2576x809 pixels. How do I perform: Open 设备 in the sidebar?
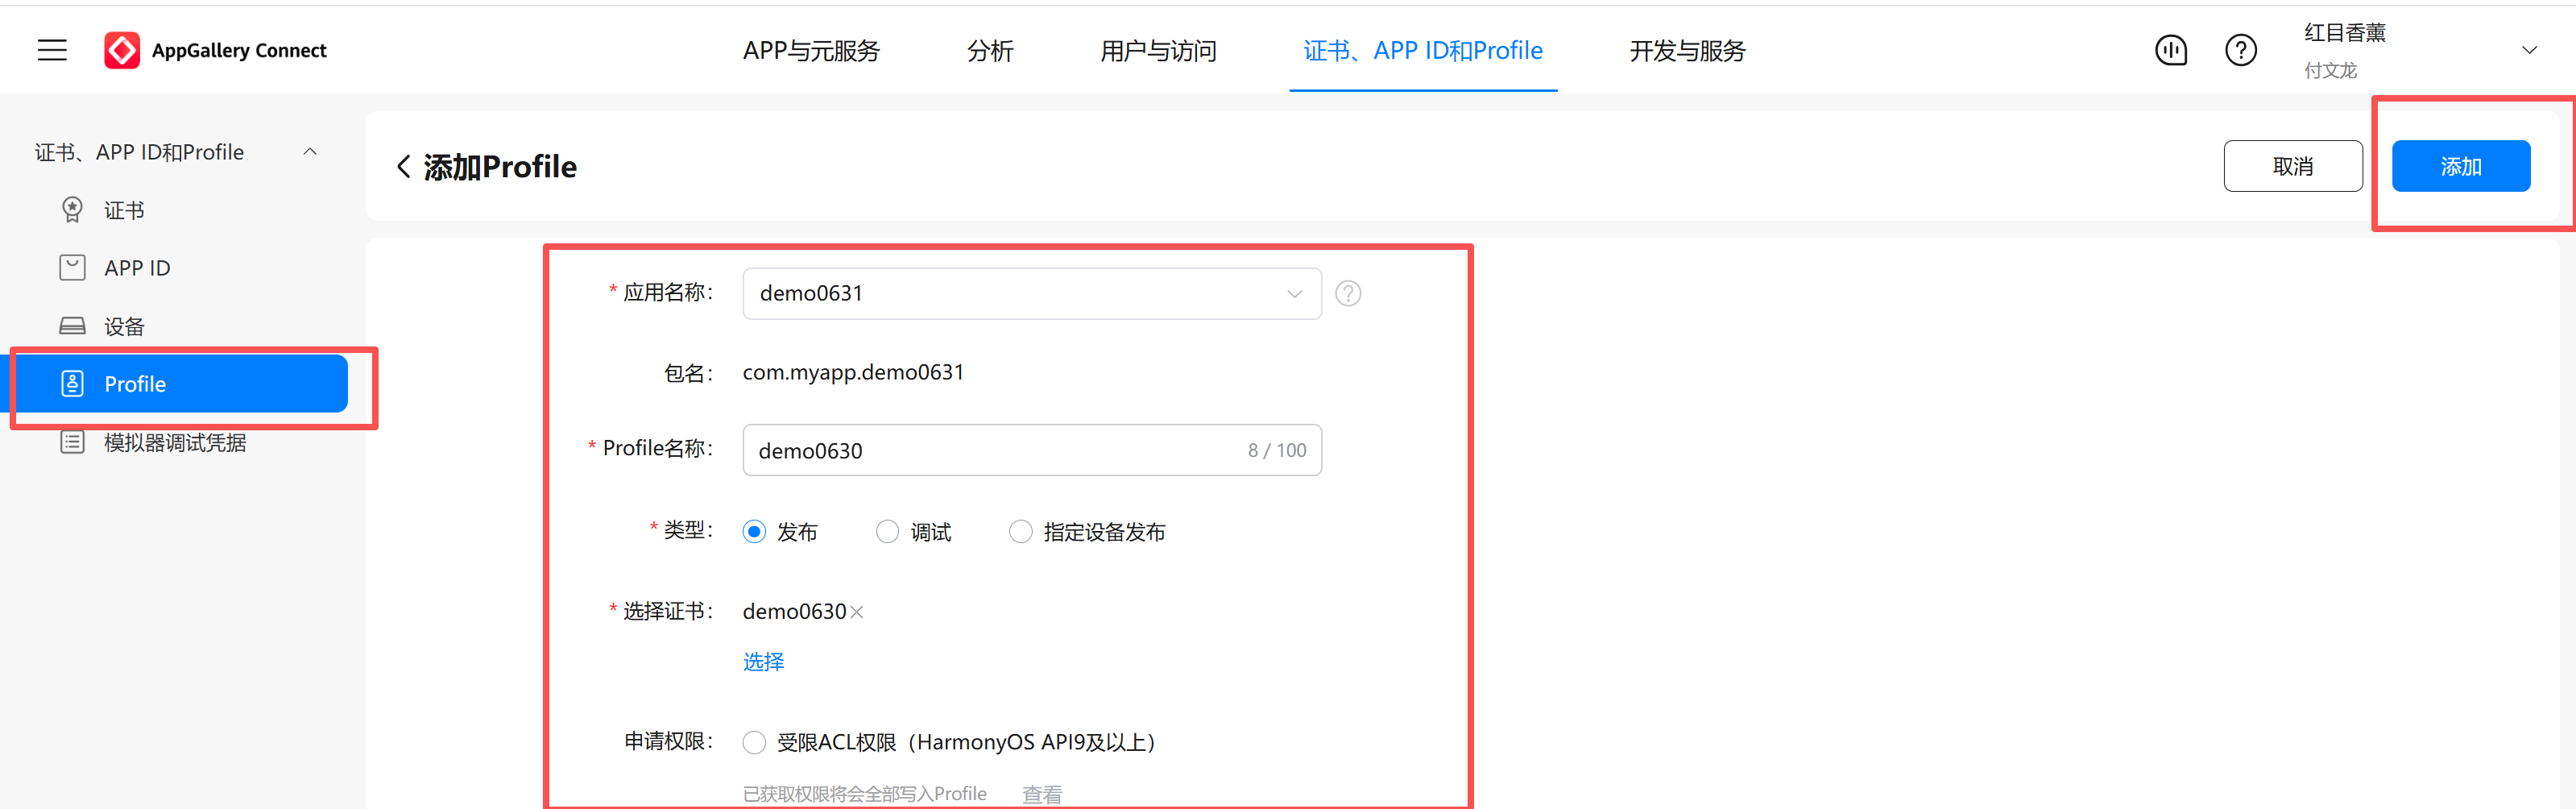click(124, 327)
